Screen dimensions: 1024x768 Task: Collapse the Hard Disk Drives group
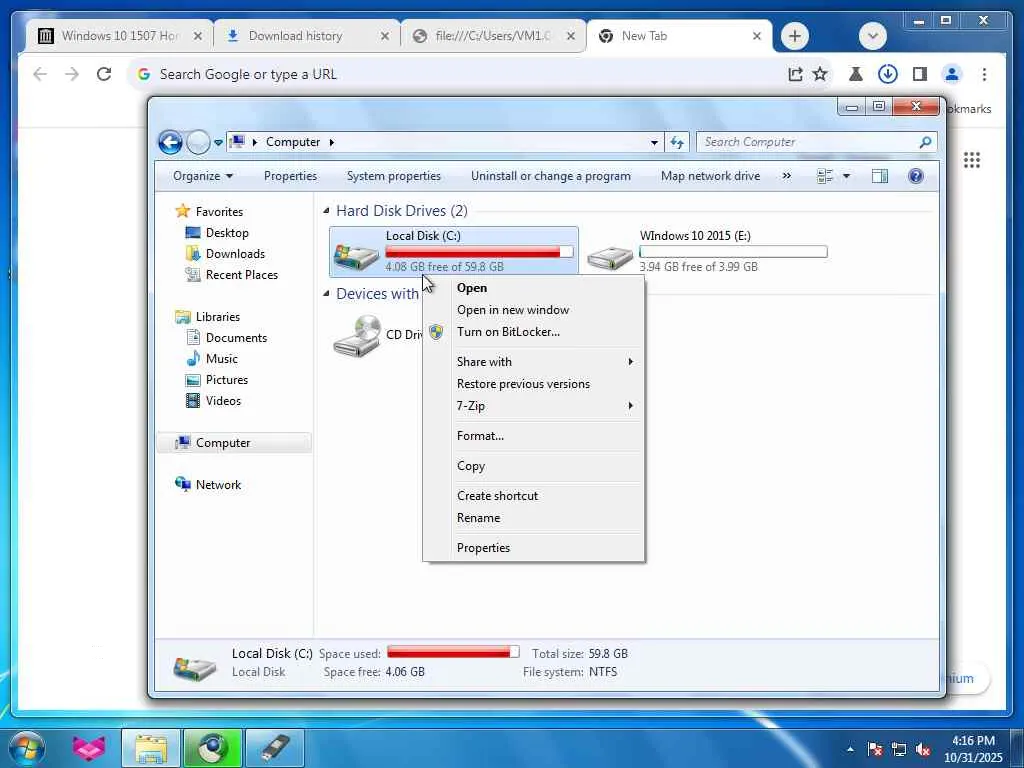pos(326,210)
